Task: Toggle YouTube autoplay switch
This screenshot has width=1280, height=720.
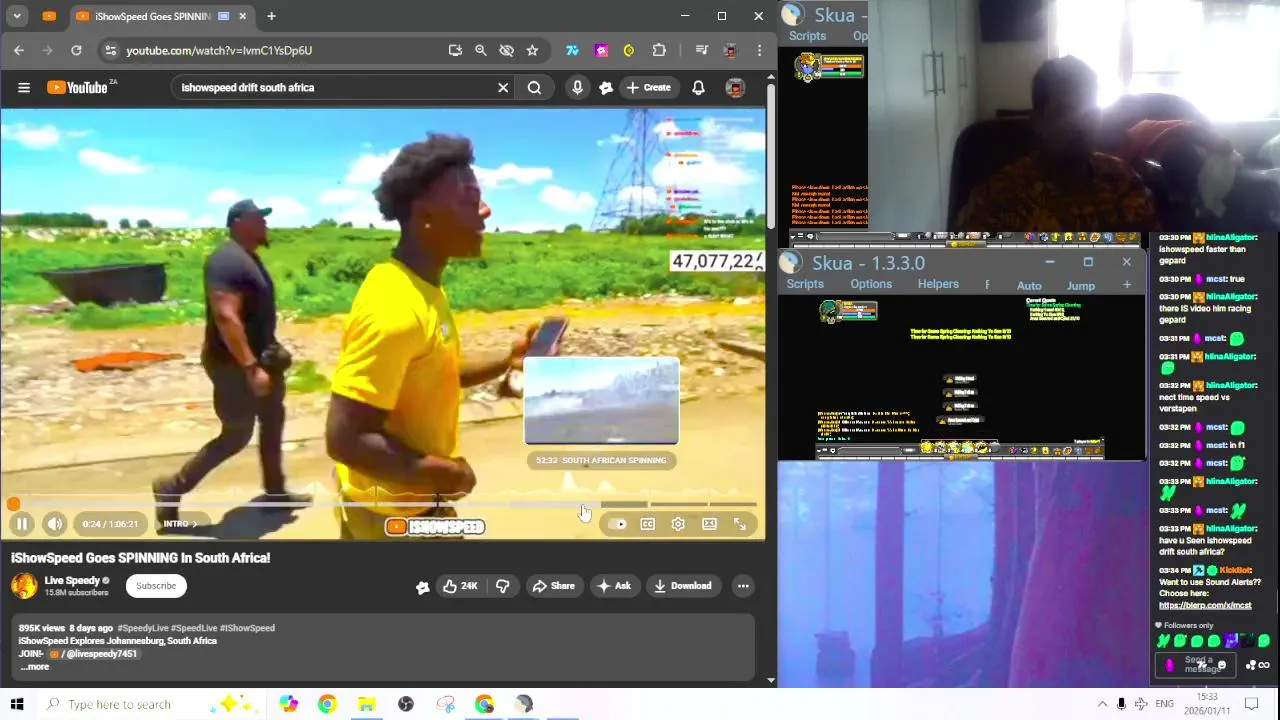Action: pyautogui.click(x=617, y=524)
